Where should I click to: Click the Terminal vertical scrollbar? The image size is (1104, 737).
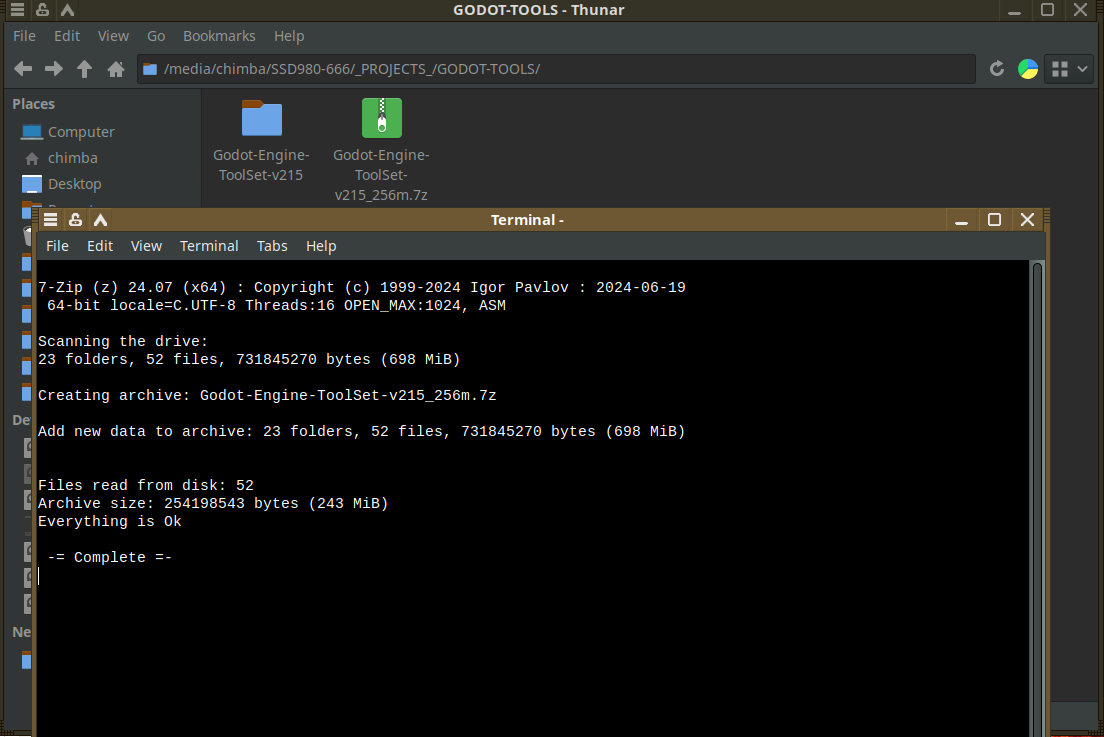pos(1037,498)
